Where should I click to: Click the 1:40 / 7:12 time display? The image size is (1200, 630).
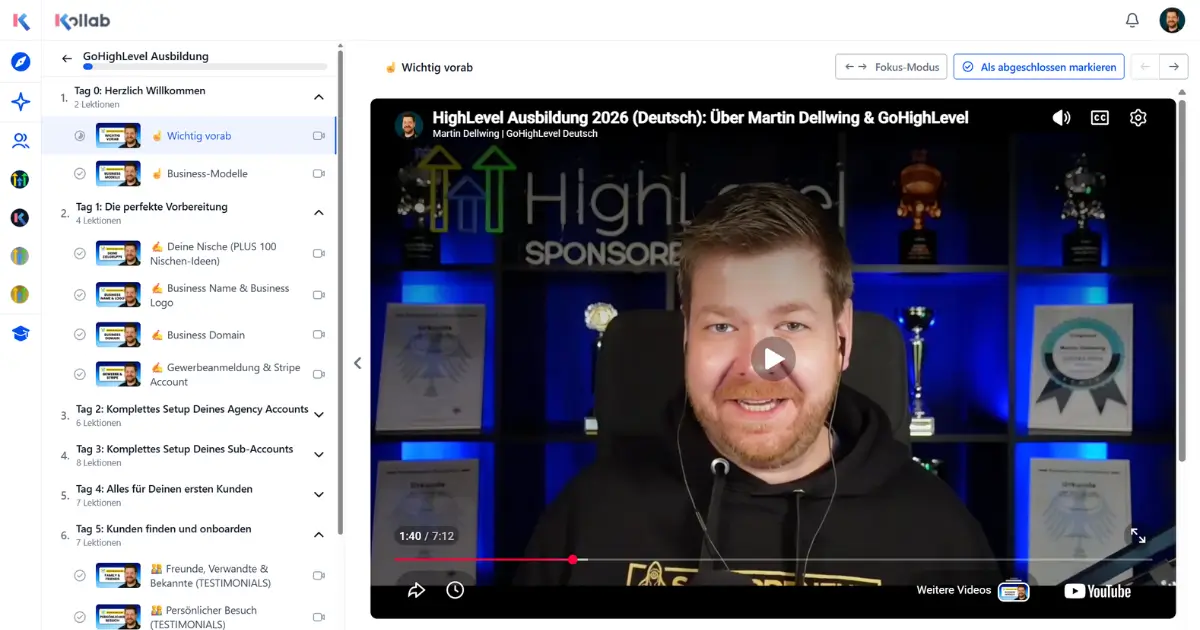(x=427, y=536)
